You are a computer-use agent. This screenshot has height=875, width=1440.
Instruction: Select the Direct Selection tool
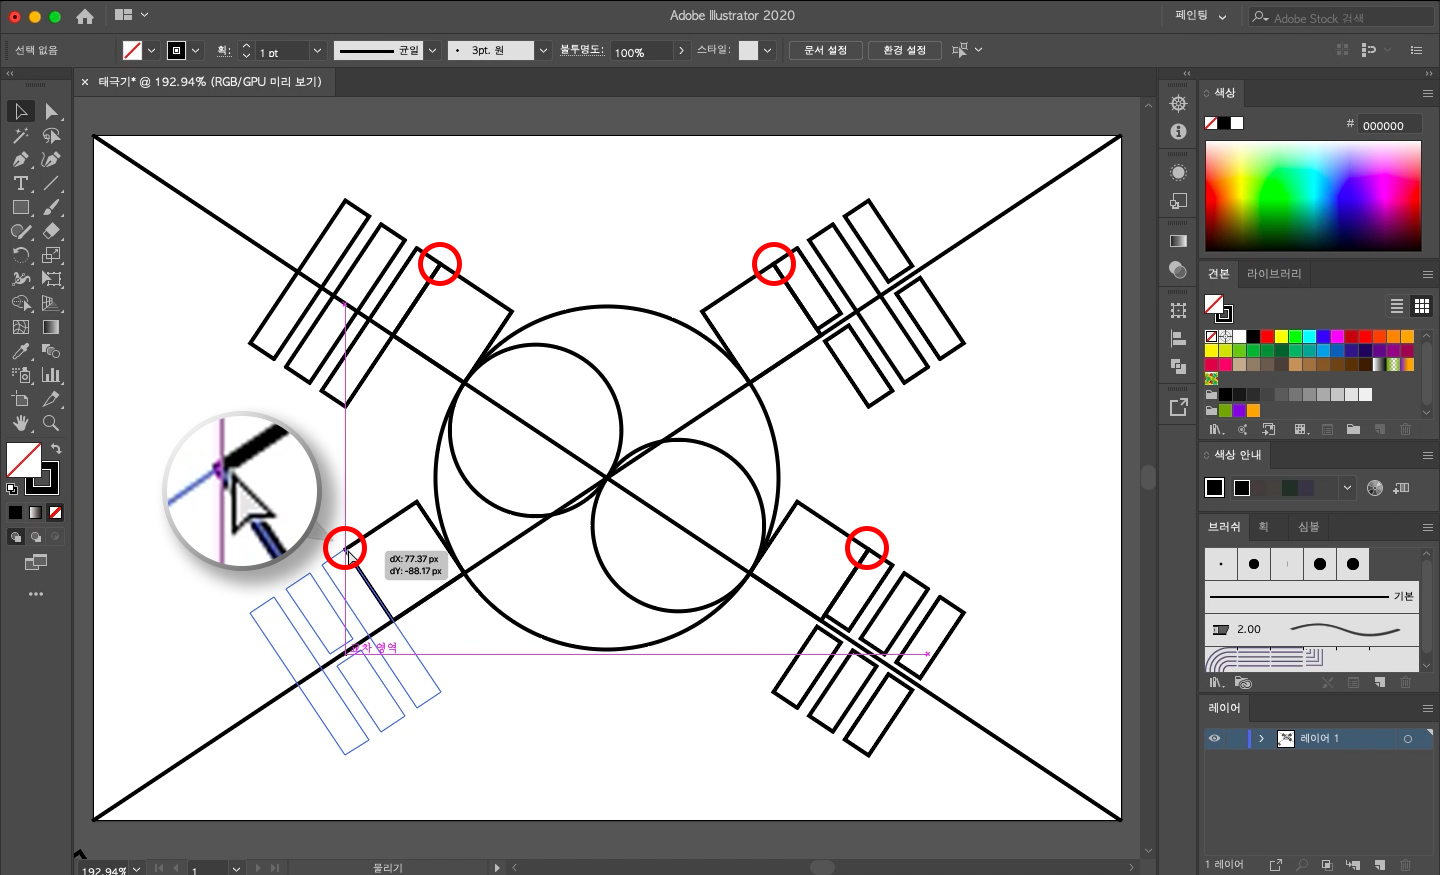pyautogui.click(x=52, y=111)
